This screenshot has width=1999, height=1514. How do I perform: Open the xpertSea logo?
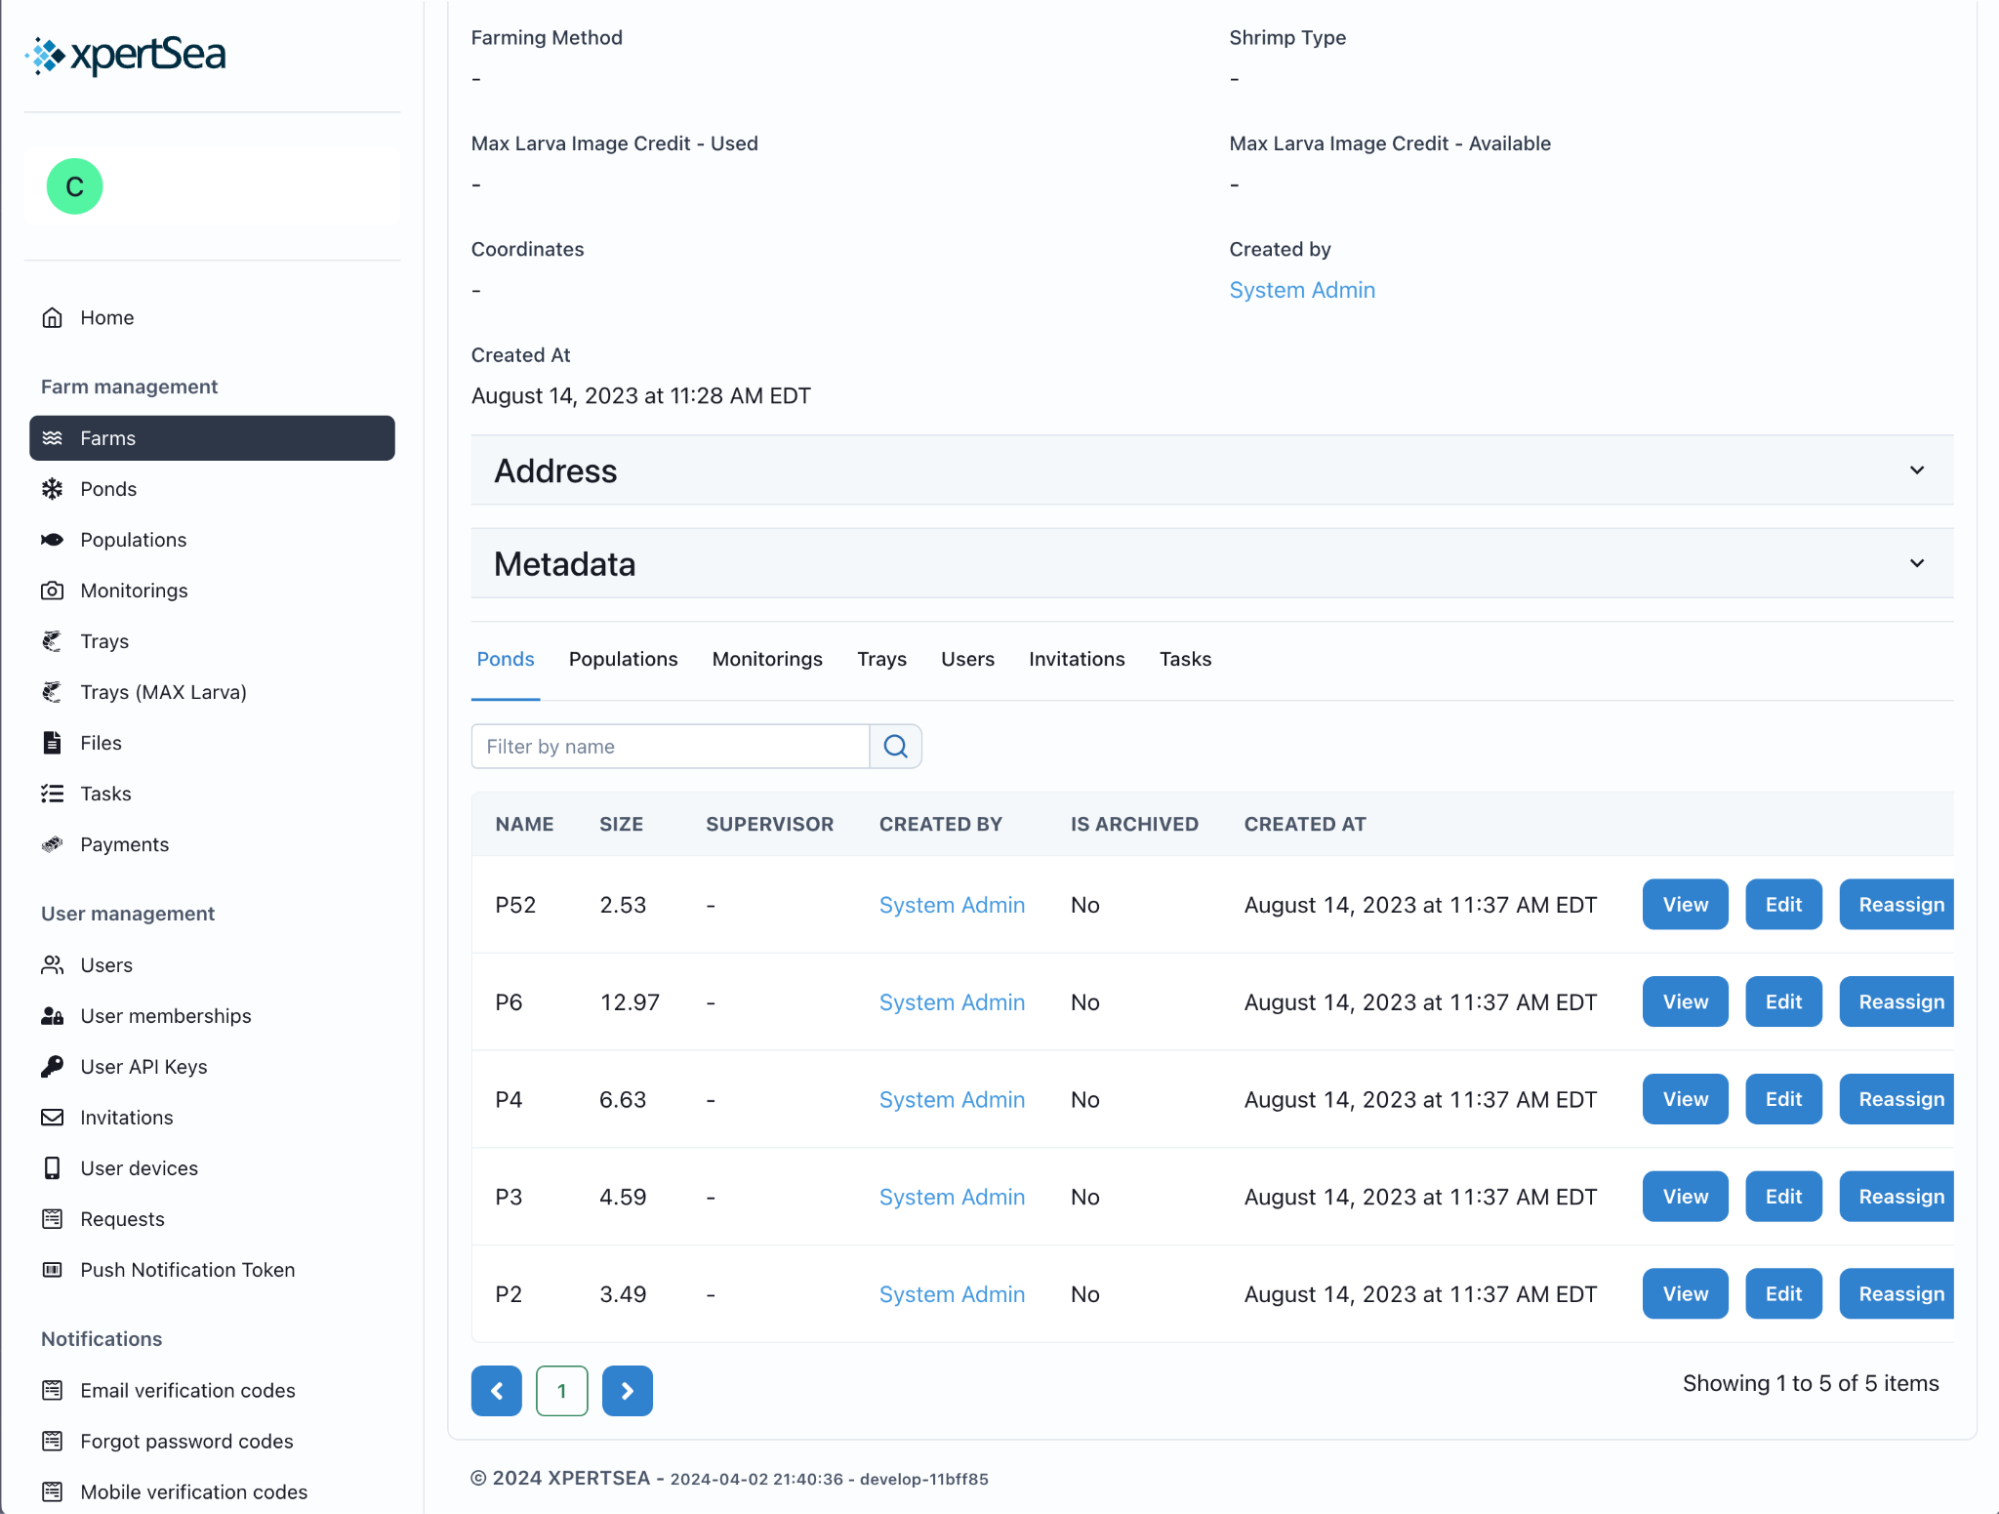pos(125,55)
